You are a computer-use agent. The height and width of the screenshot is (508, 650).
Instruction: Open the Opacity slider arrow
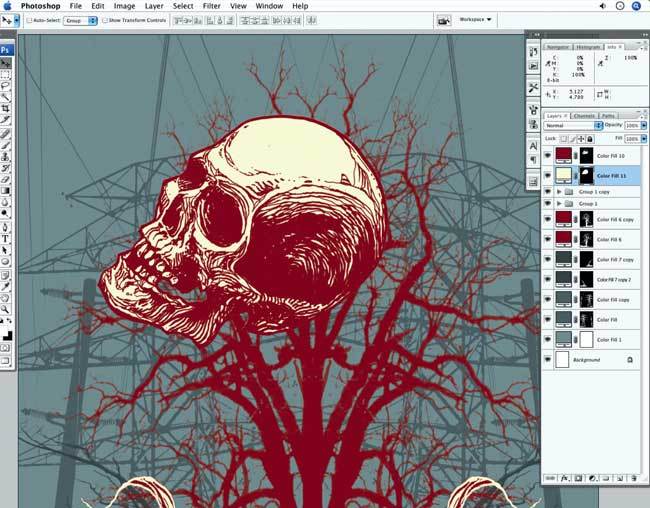644,125
